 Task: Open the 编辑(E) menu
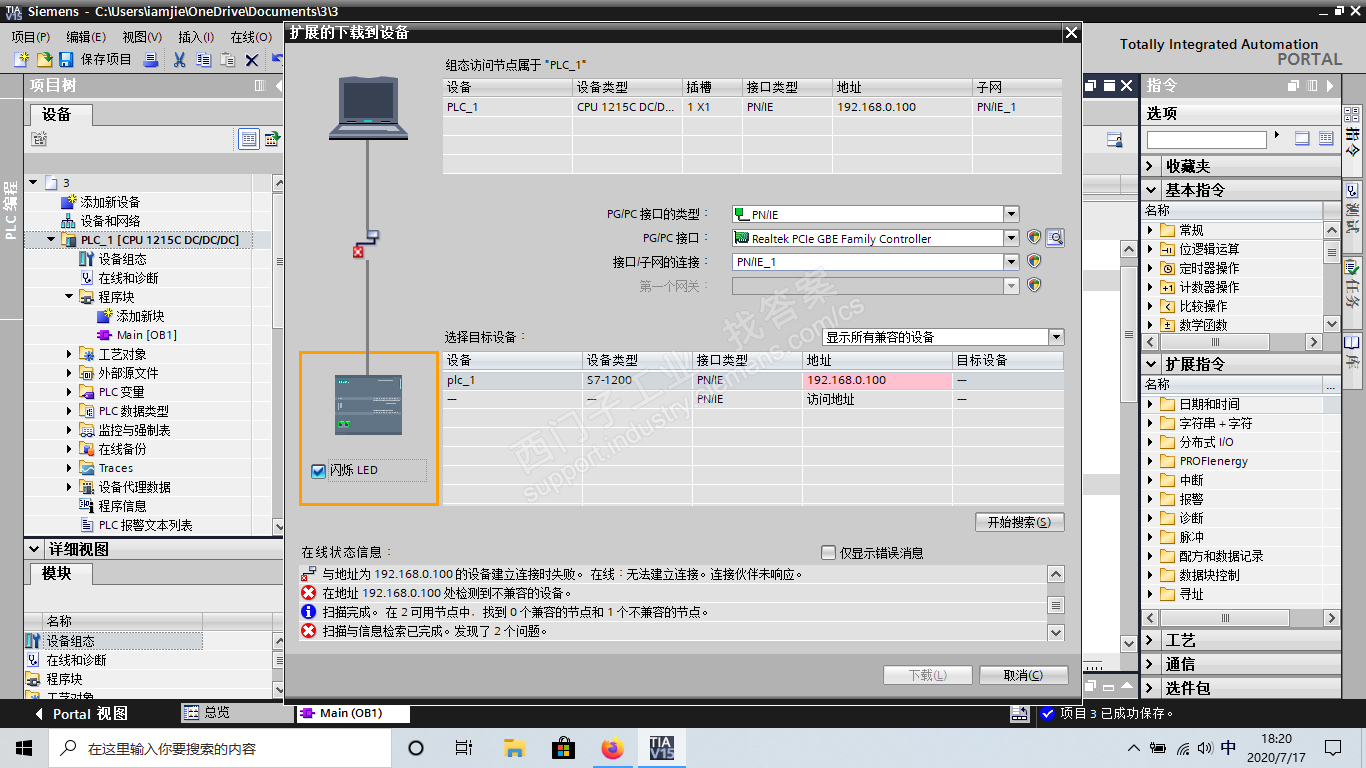click(86, 37)
